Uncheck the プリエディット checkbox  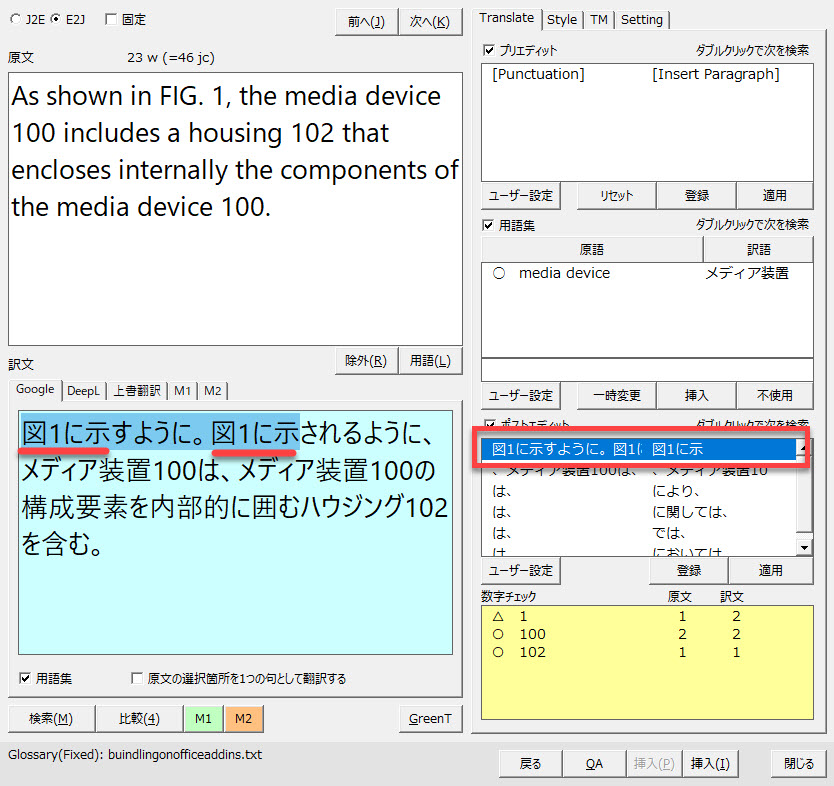[489, 50]
